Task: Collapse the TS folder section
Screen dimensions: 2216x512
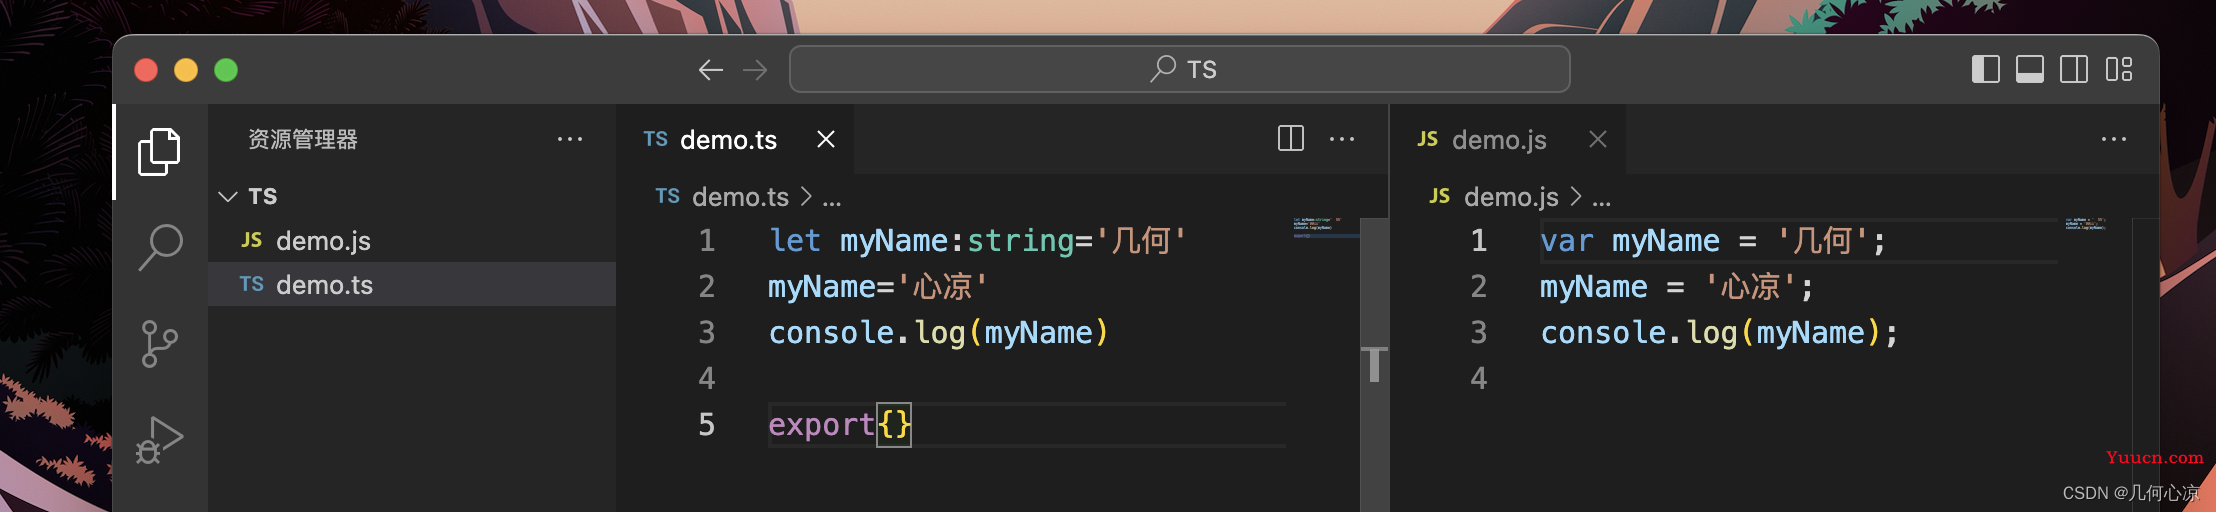Action: click(x=412, y=196)
